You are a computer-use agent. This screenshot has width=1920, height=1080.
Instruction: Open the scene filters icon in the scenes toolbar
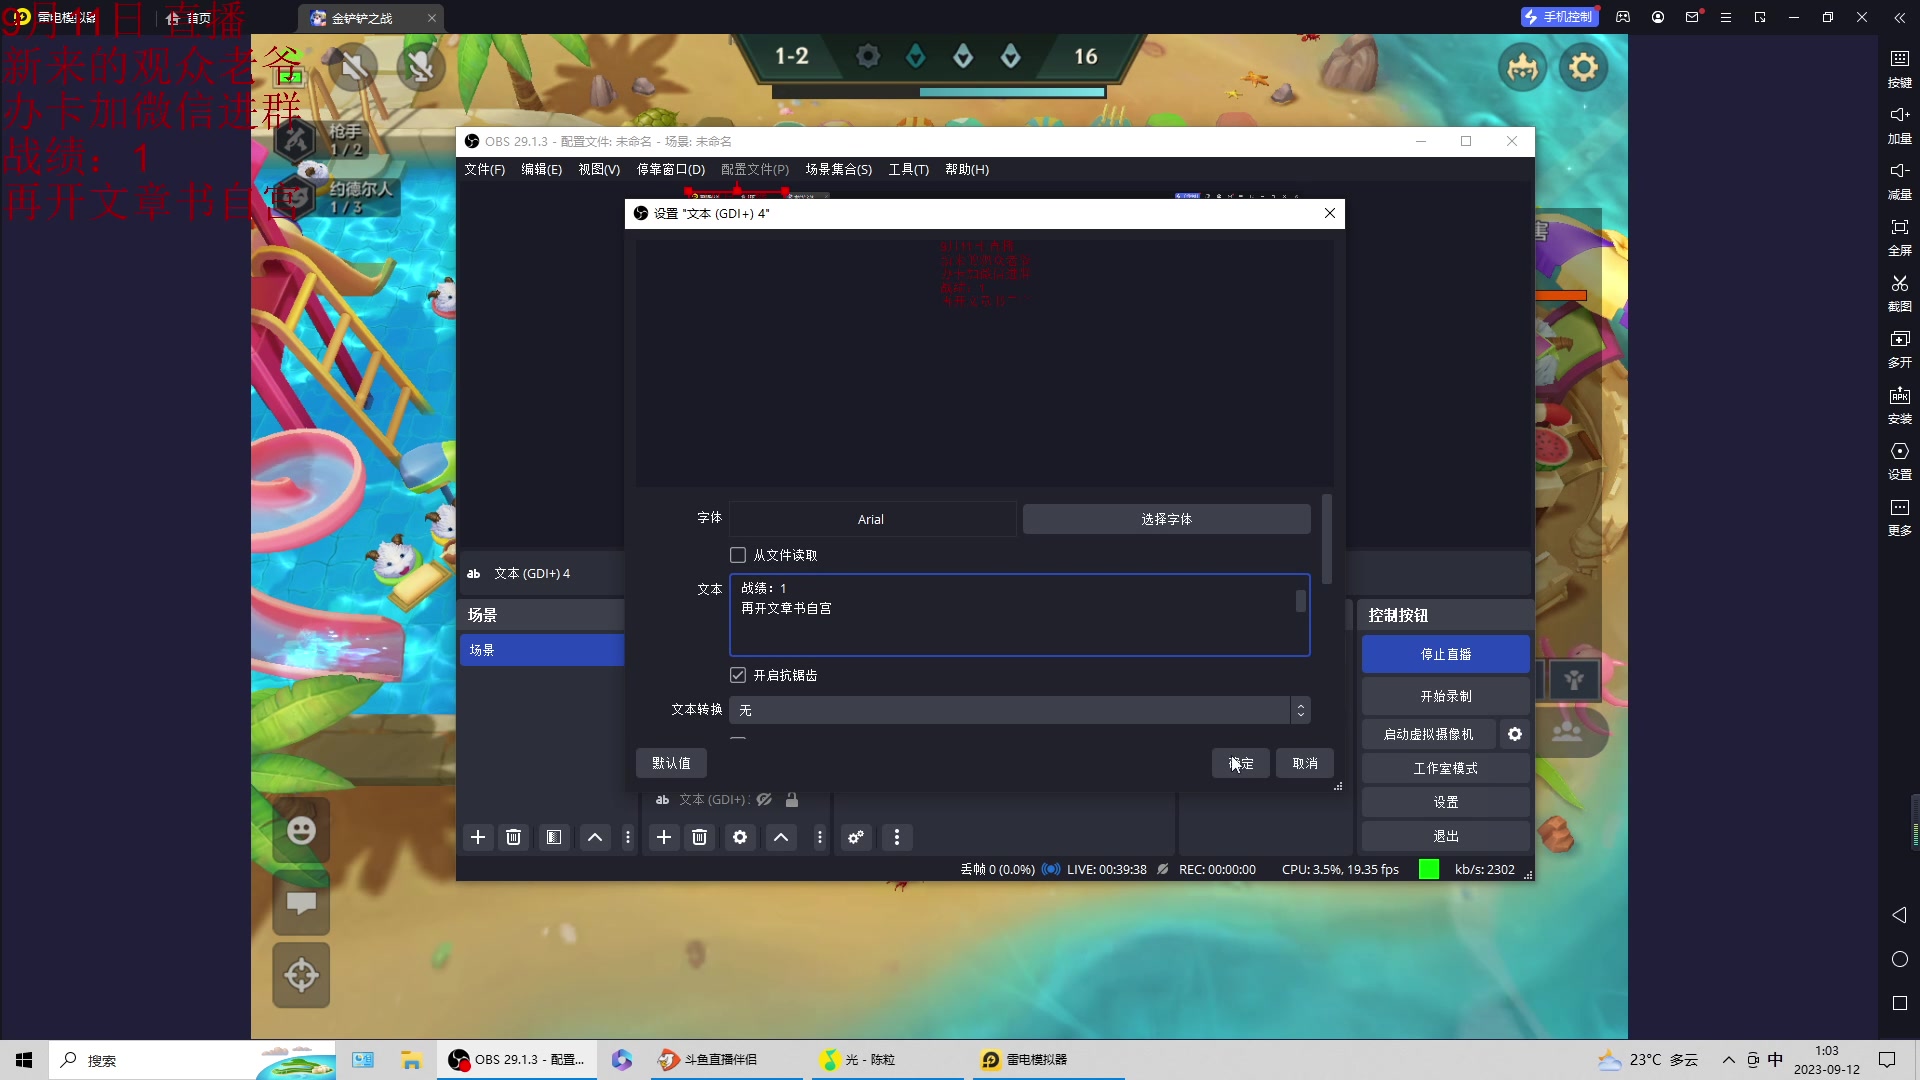[553, 837]
